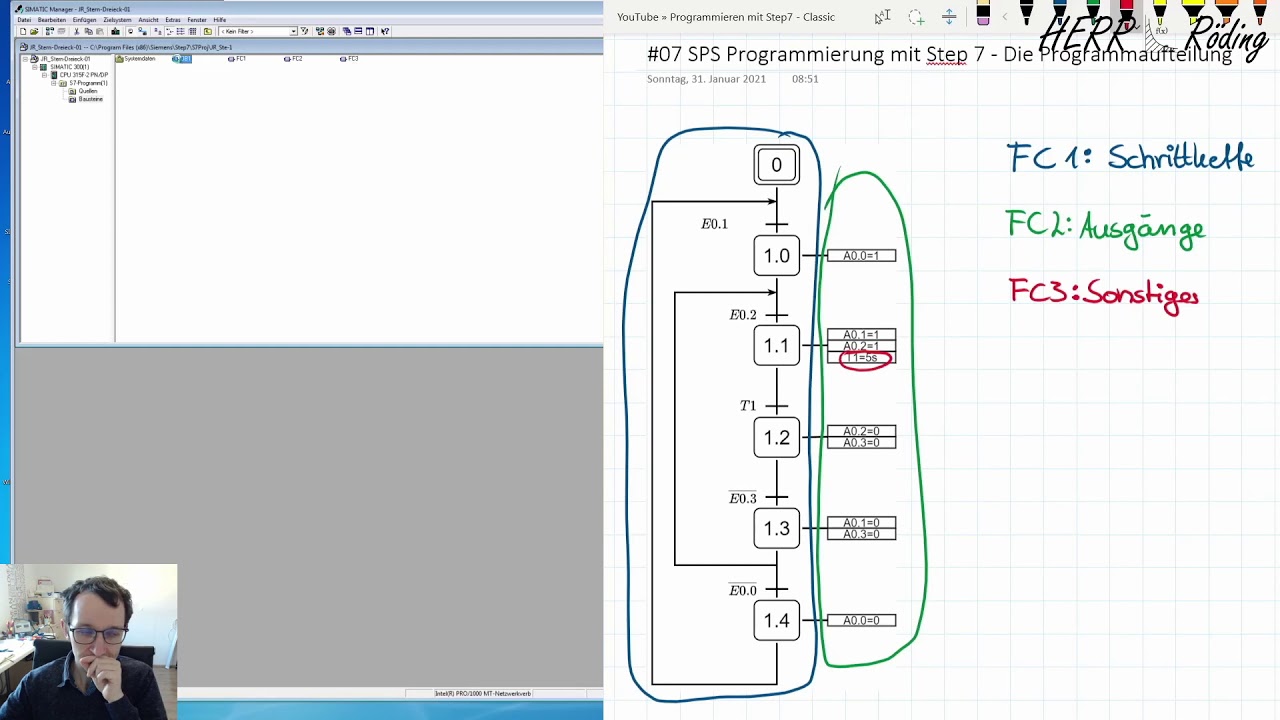Select the Quellen folder
1280x720 pixels.
(88, 91)
